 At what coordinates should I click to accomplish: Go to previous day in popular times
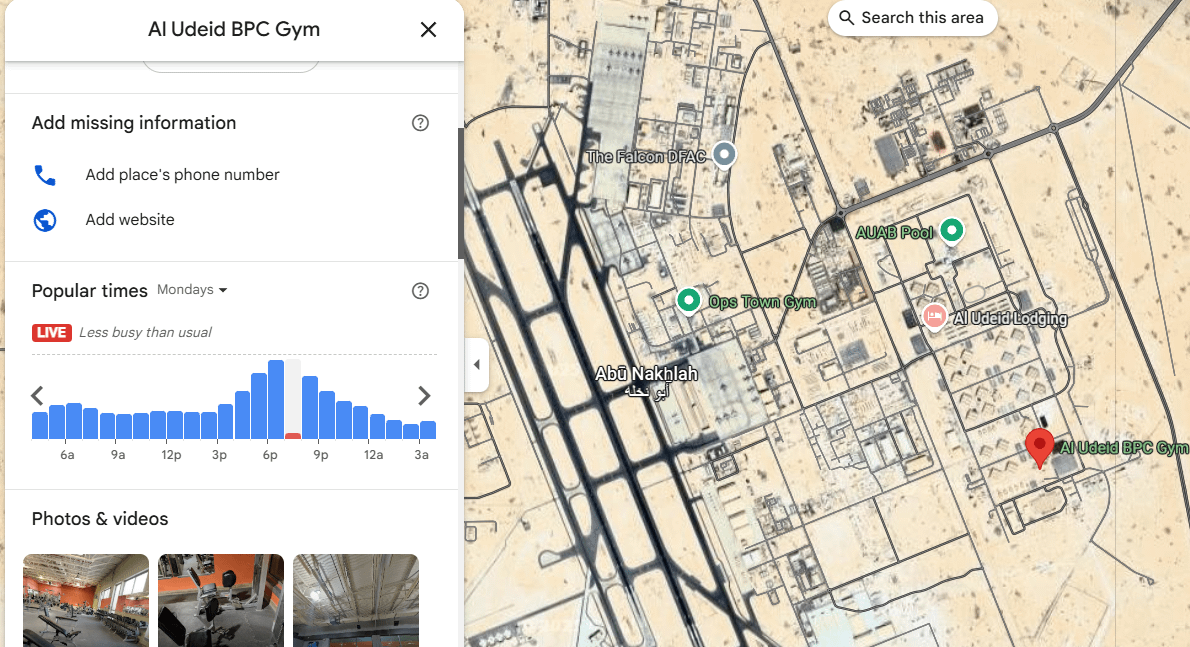coord(37,395)
